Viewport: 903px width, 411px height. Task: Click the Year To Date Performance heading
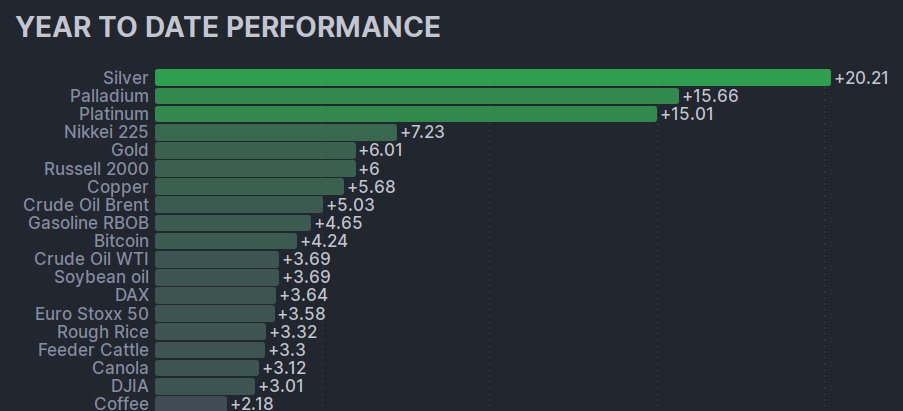tap(228, 27)
